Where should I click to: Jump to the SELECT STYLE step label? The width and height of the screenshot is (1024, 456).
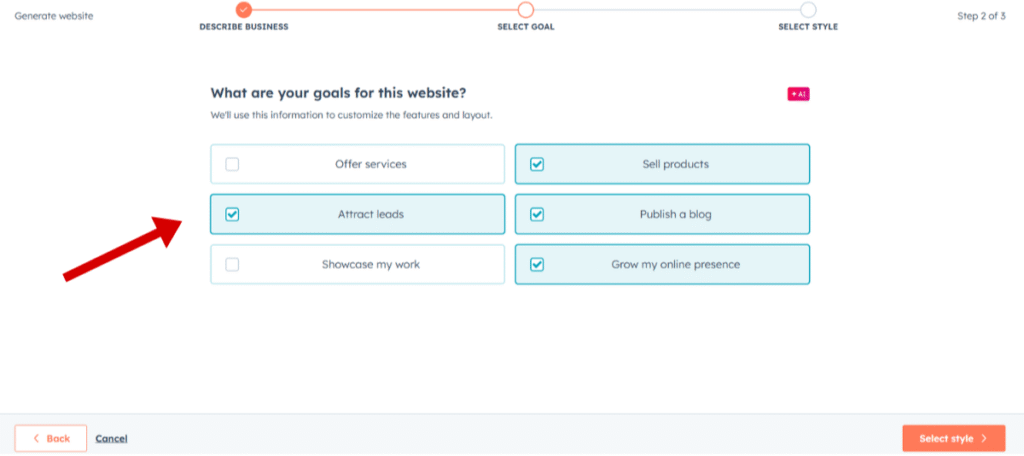tap(808, 27)
